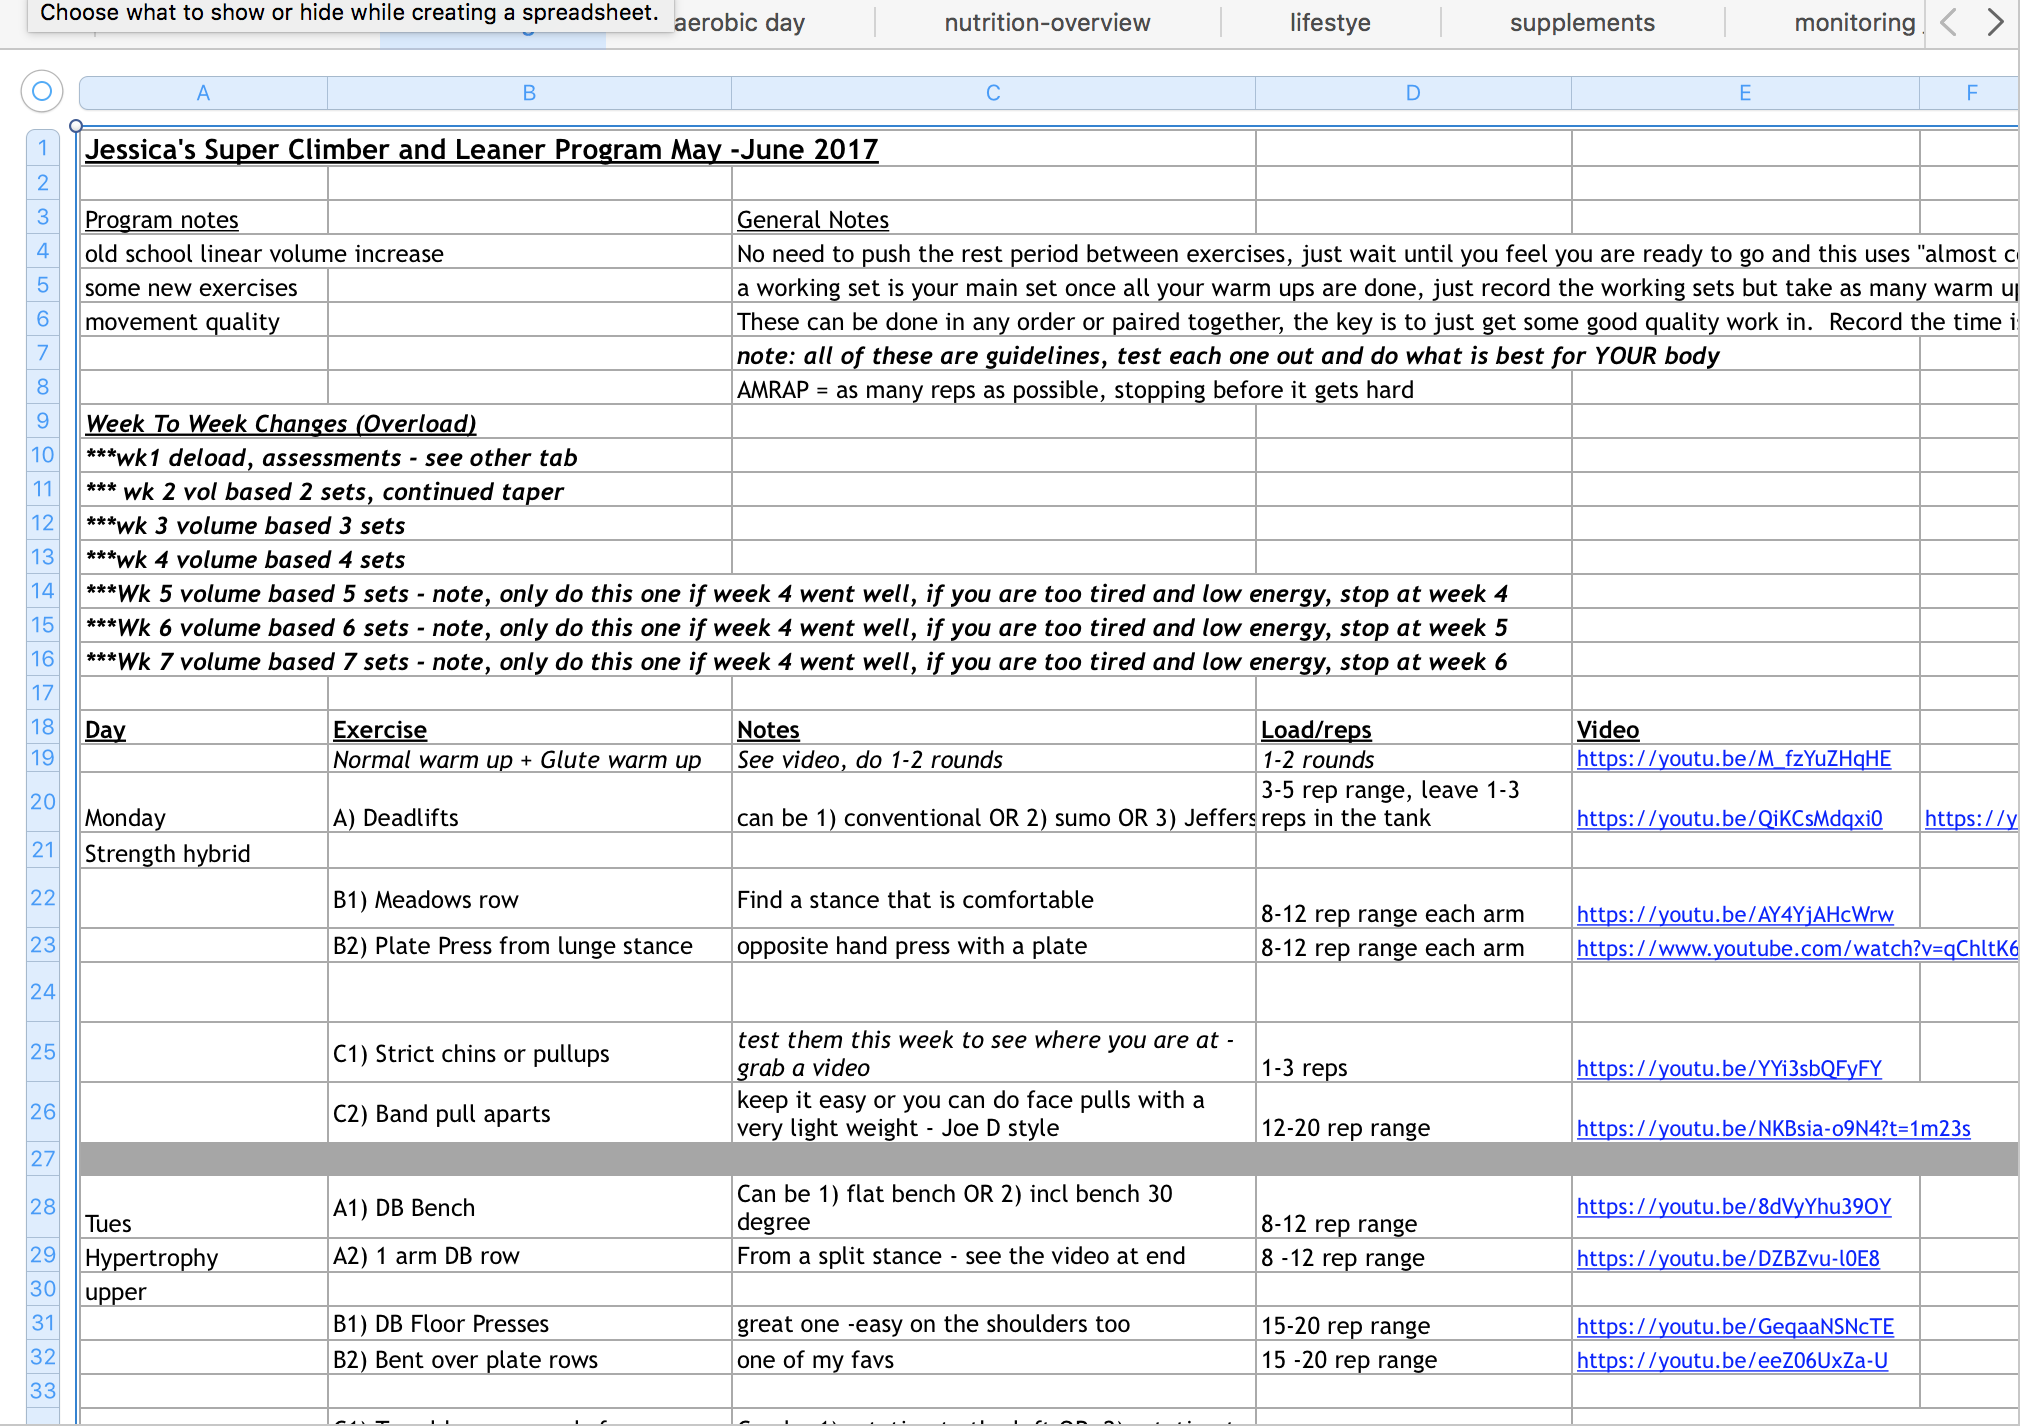Select the 'movement quality' cell

203,321
